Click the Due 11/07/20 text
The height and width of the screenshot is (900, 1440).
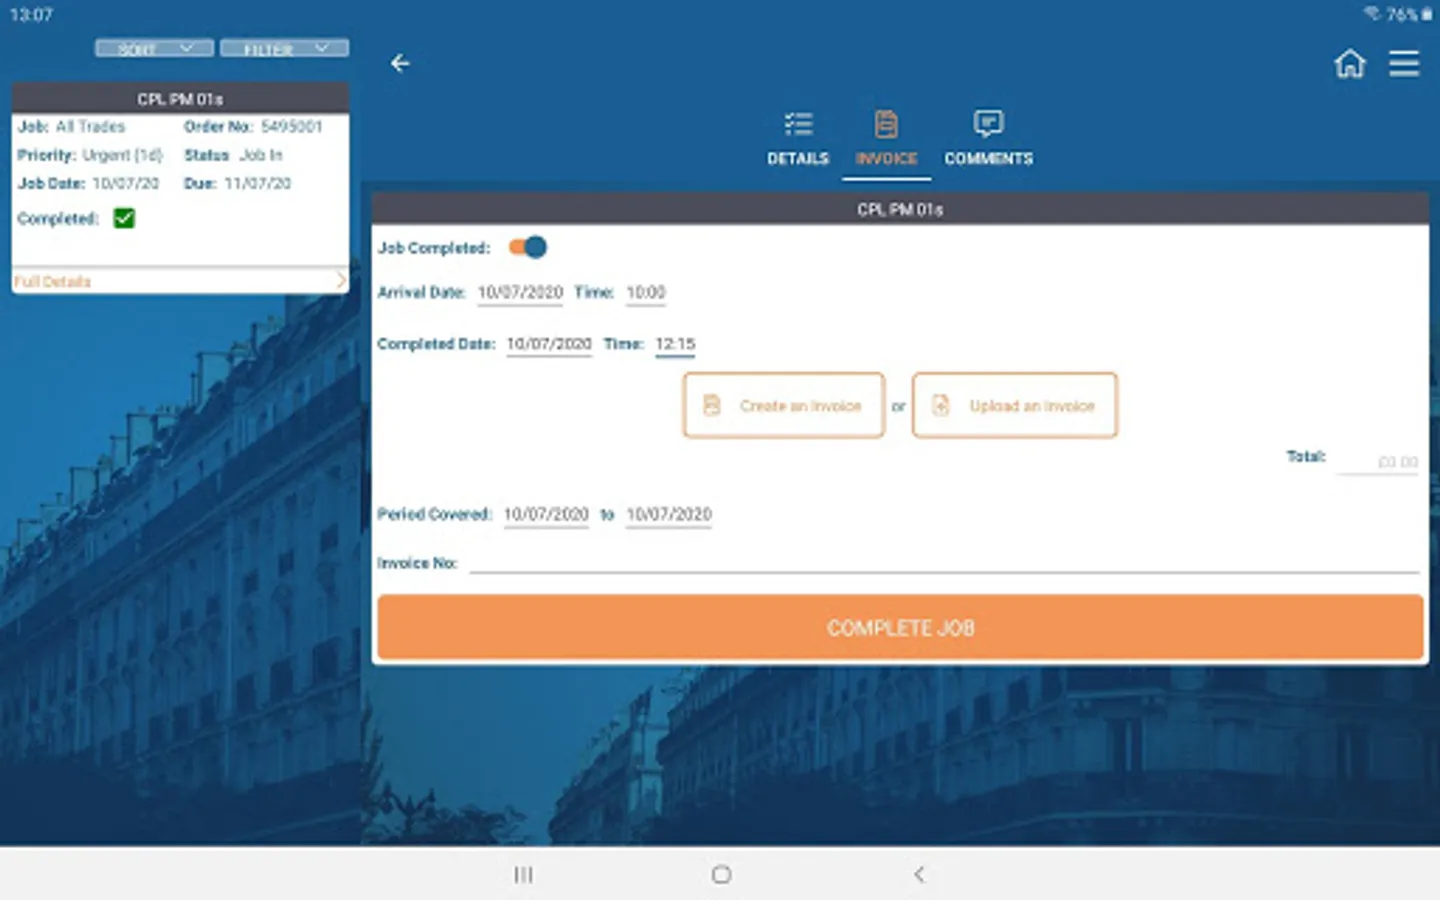pyautogui.click(x=237, y=184)
